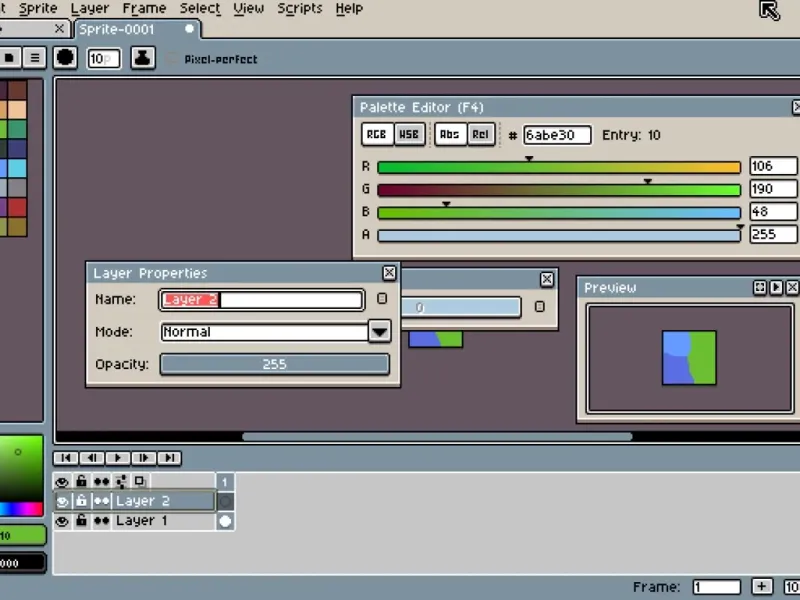
Task: Select the Layer 2 row in timeline
Action: pos(163,501)
